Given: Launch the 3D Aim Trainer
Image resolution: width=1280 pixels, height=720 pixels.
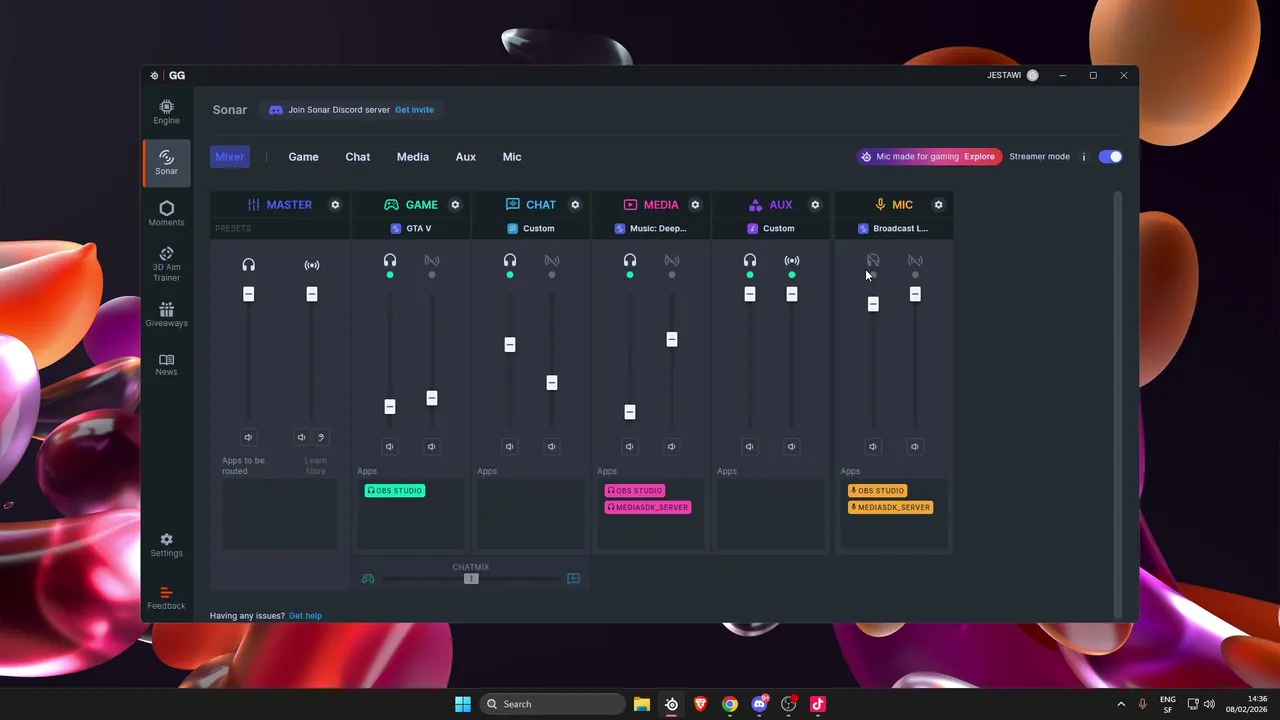Looking at the screenshot, I should click(x=166, y=264).
